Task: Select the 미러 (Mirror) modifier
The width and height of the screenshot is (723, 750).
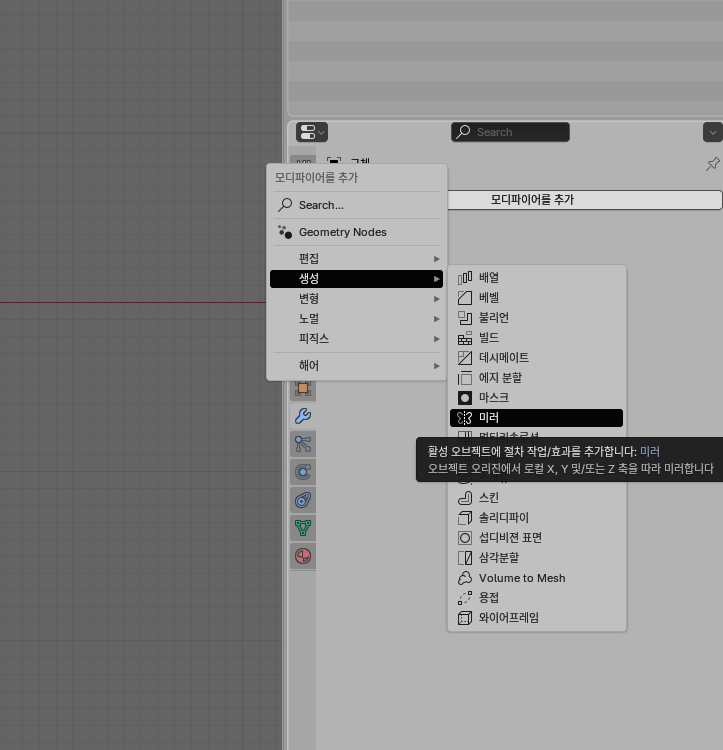Action: [x=537, y=418]
